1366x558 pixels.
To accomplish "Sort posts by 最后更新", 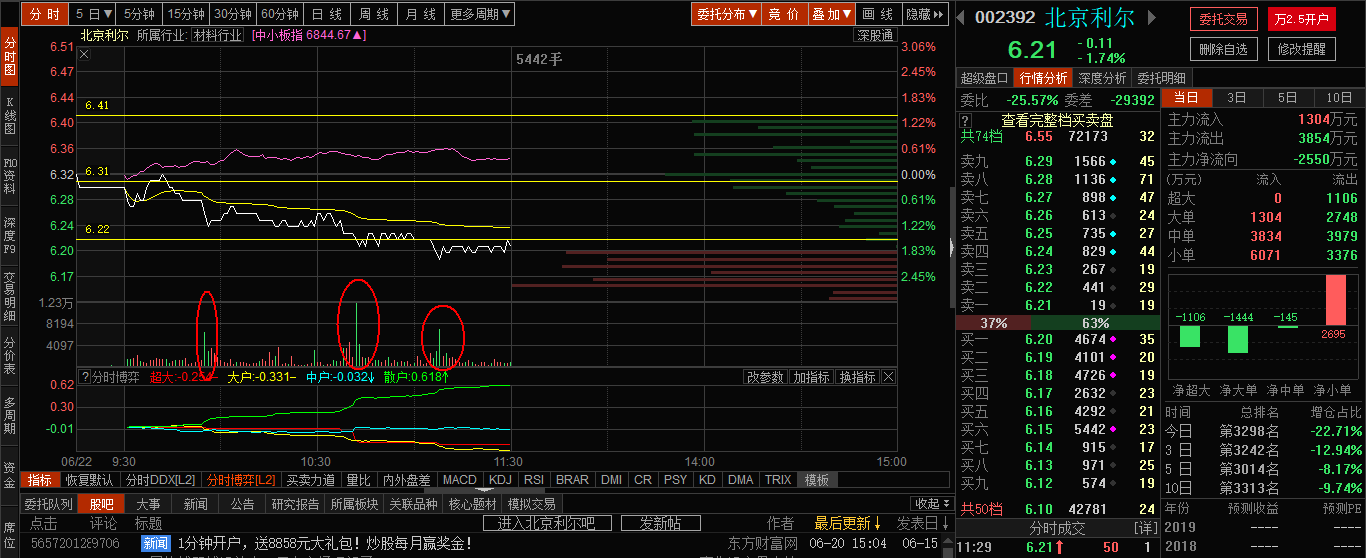I will click(847, 523).
